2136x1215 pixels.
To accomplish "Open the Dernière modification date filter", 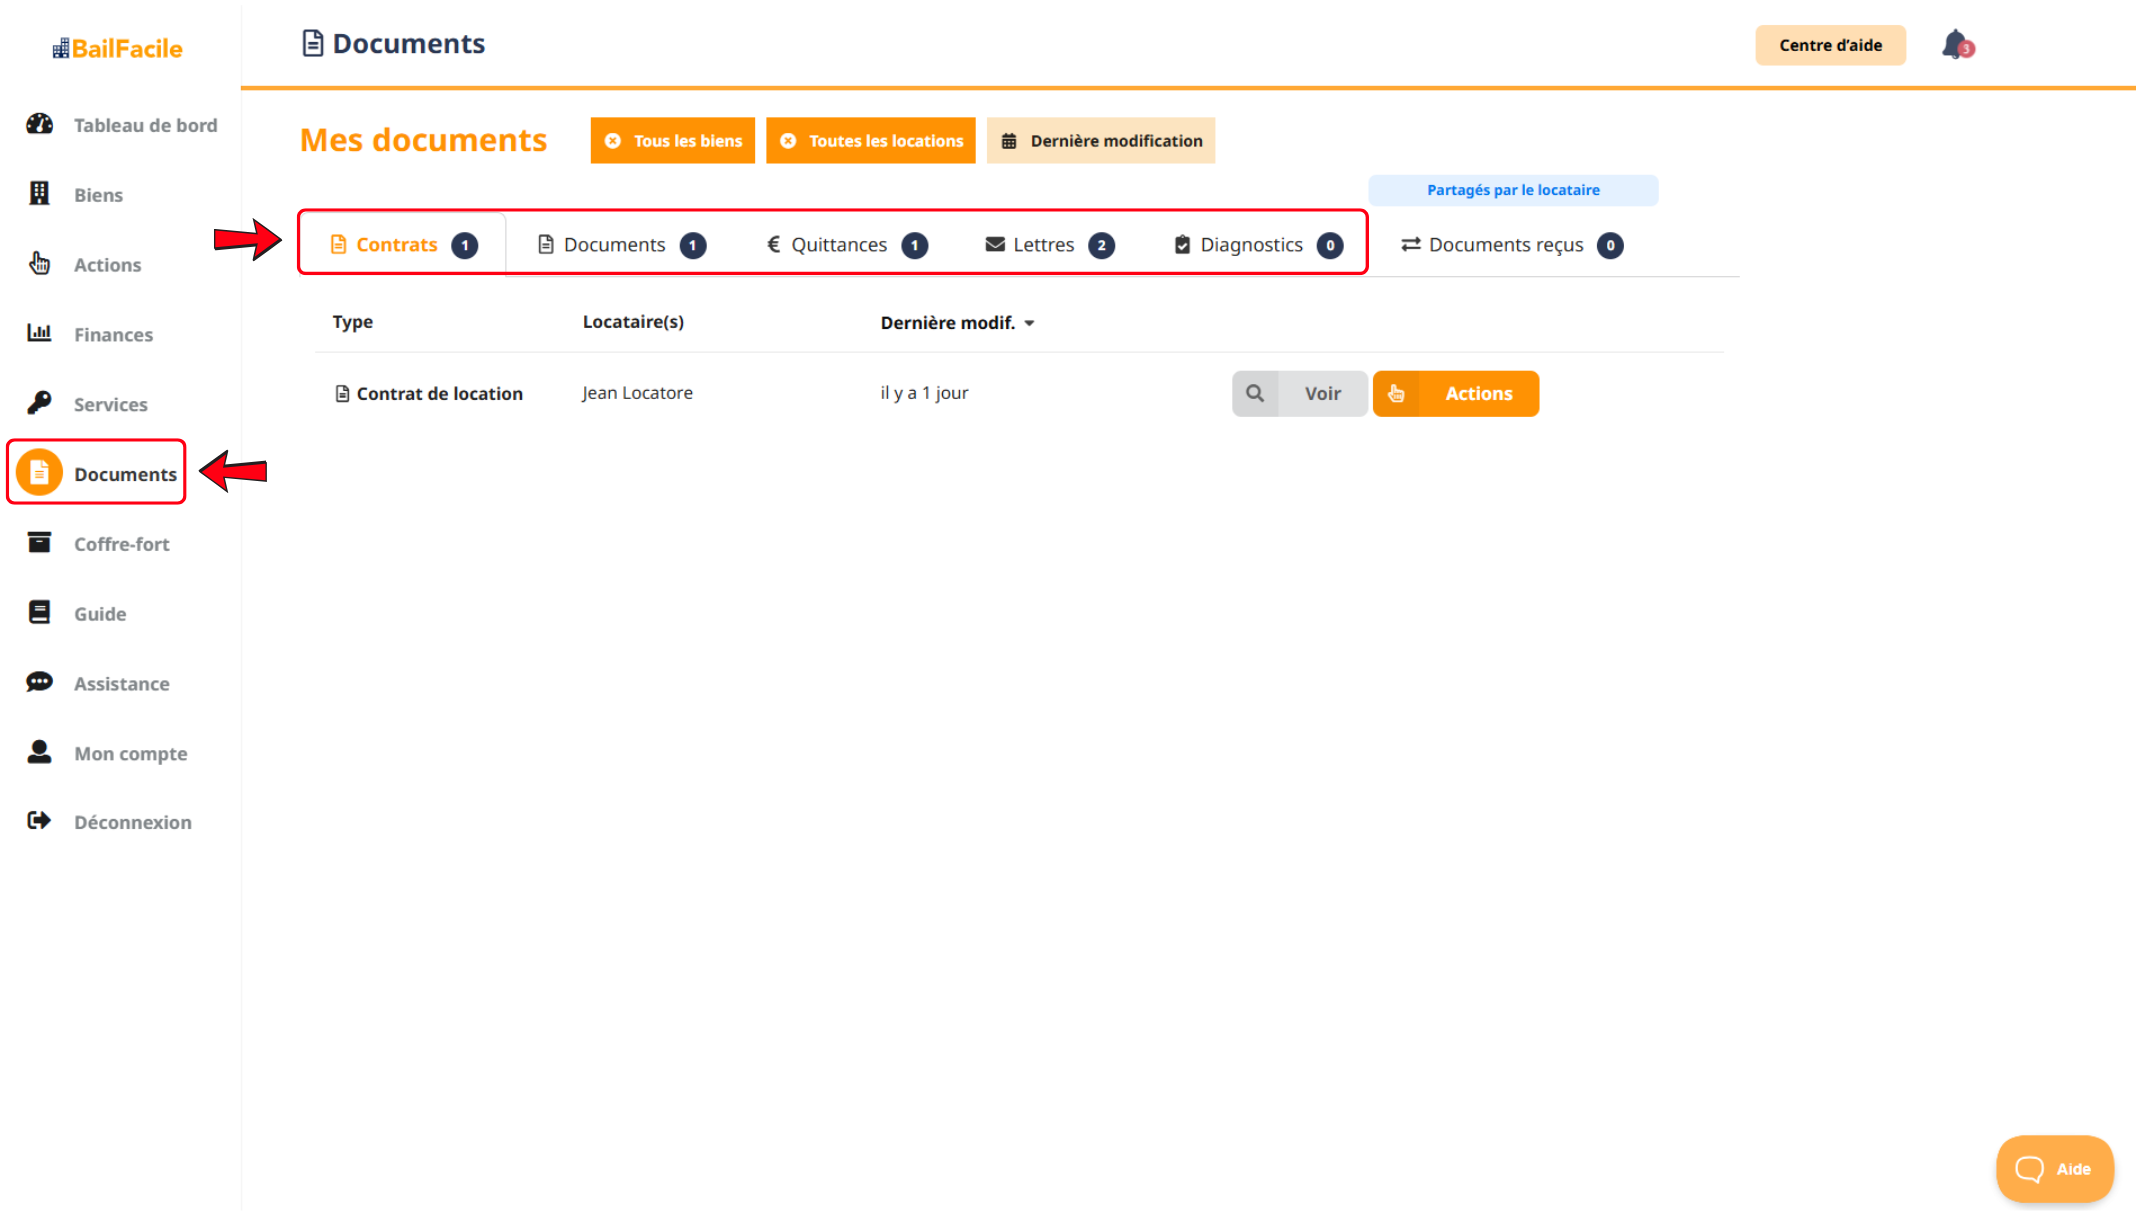I will [1101, 141].
